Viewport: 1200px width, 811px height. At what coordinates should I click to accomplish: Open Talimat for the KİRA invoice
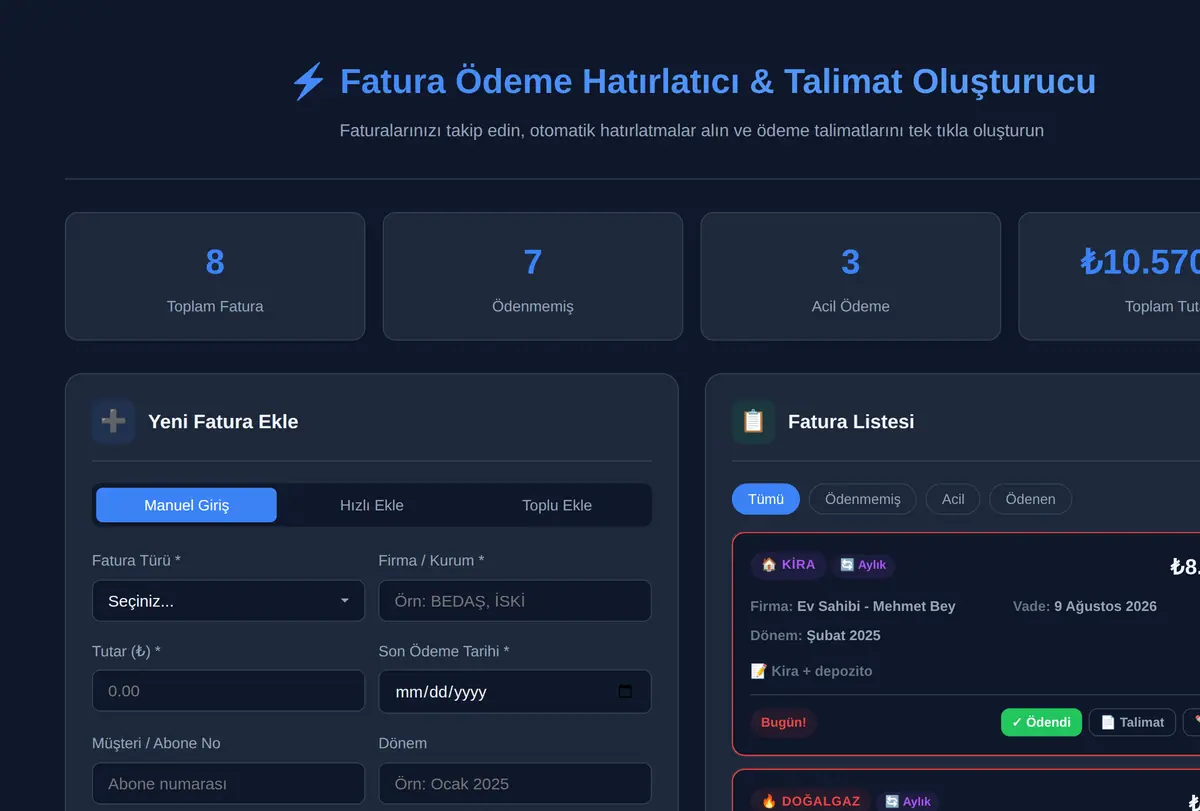point(1132,722)
